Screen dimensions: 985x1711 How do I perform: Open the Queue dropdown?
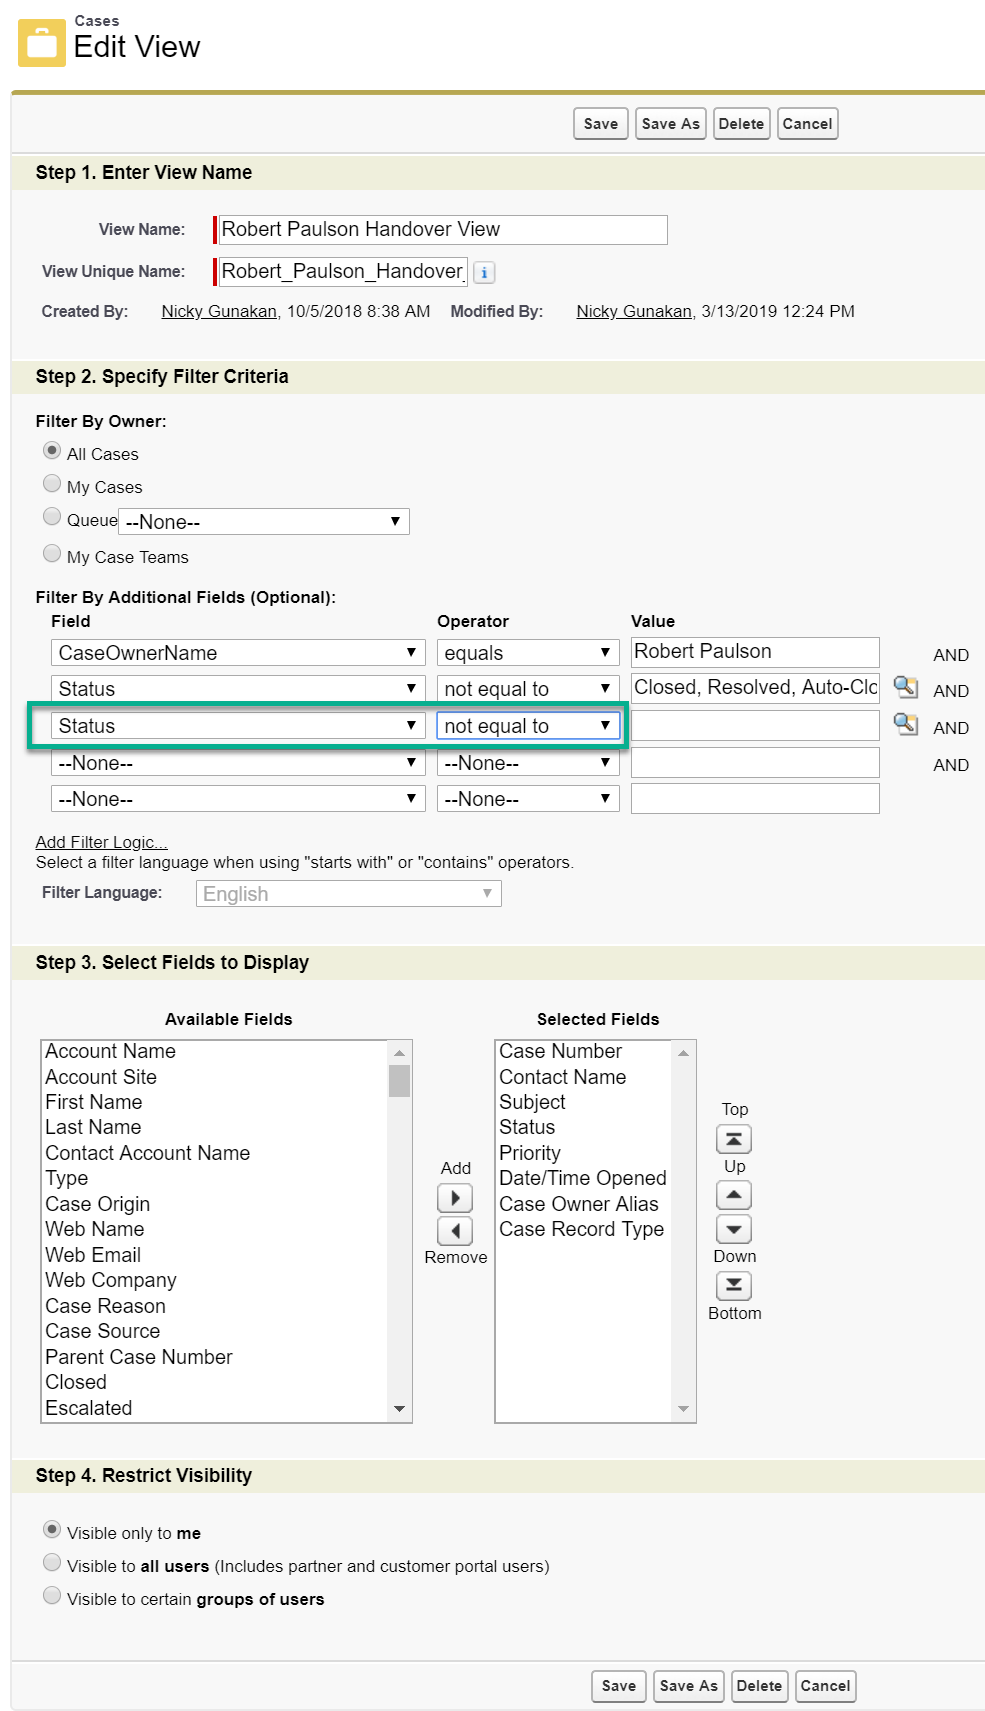pyautogui.click(x=264, y=521)
